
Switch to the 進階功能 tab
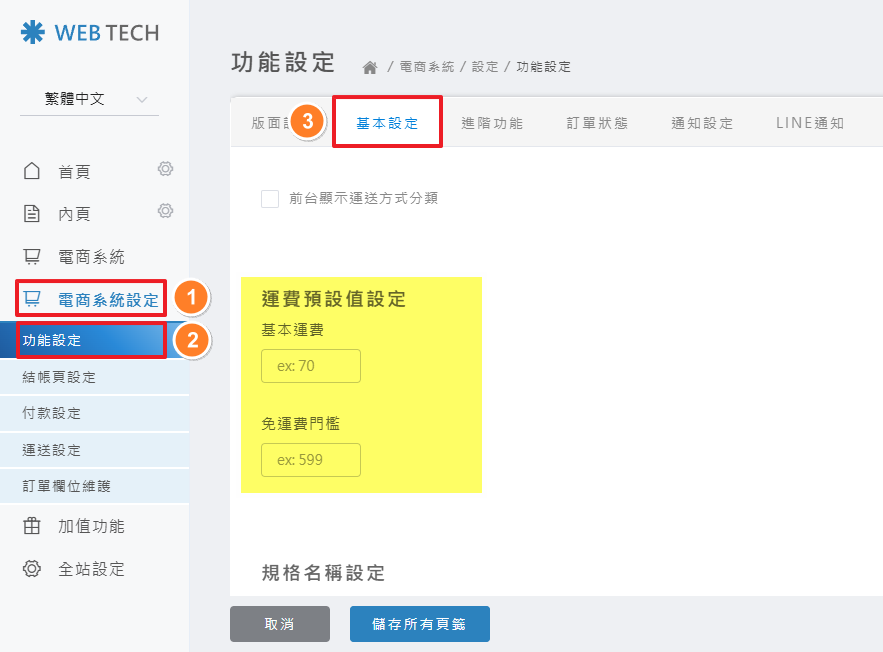click(x=492, y=123)
